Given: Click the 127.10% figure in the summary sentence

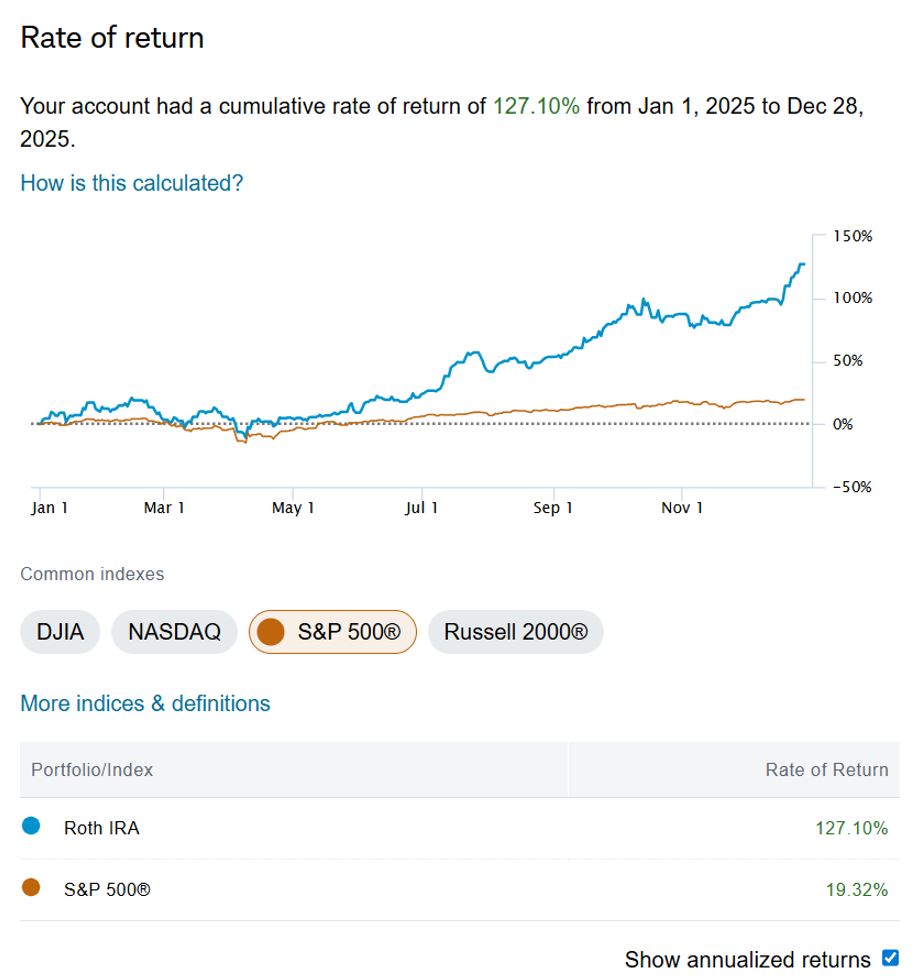Looking at the screenshot, I should tap(536, 105).
